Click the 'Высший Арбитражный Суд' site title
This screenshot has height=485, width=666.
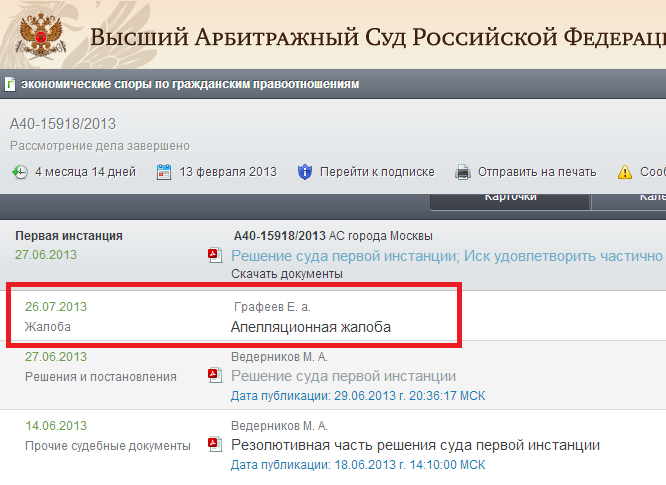coord(378,37)
